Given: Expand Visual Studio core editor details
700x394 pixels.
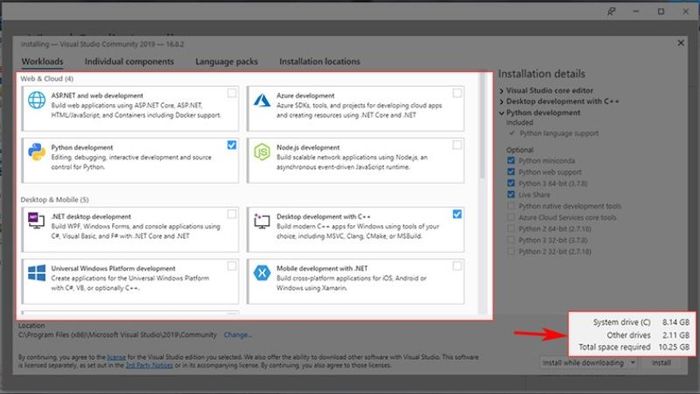Looking at the screenshot, I should (502, 91).
